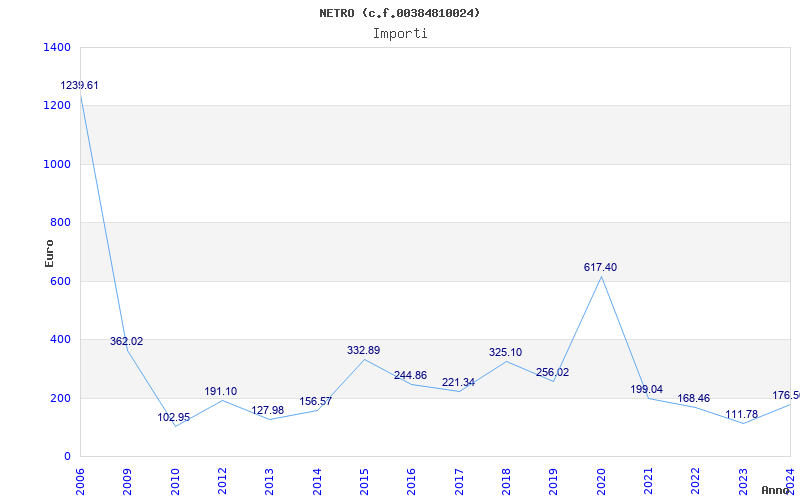Click the x-axis year 2013
The width and height of the screenshot is (800, 500).
(x=269, y=481)
